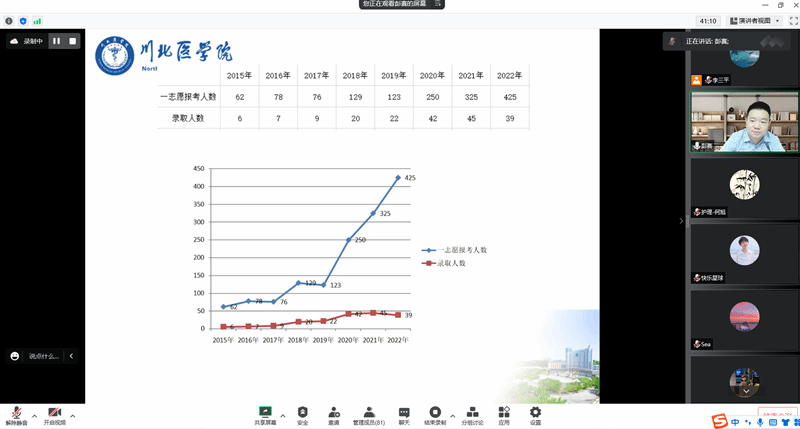
Task: Stop the recording with square button
Action: pos(72,41)
